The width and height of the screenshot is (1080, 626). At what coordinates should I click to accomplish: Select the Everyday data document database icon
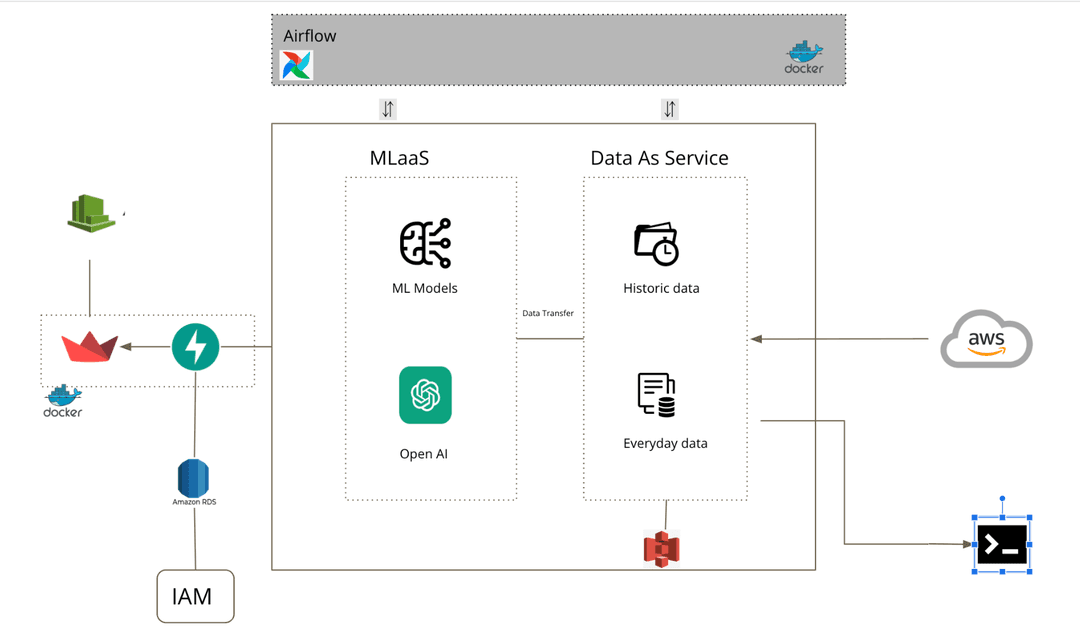point(656,395)
